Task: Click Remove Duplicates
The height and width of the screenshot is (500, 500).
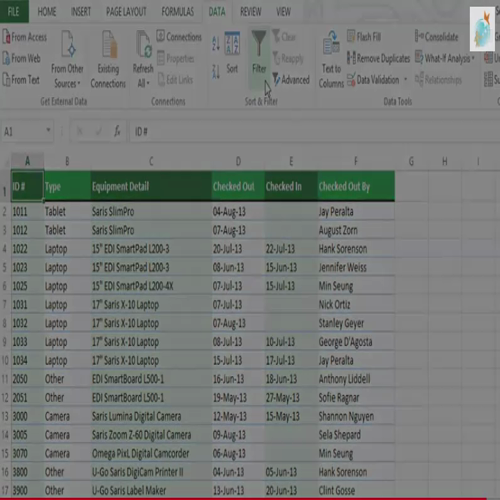Action: pyautogui.click(x=379, y=58)
